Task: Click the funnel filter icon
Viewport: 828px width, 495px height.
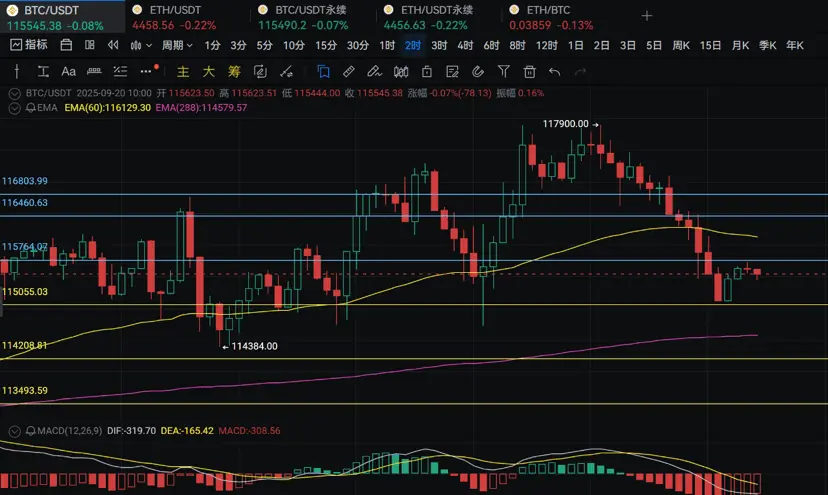Action: (x=504, y=71)
